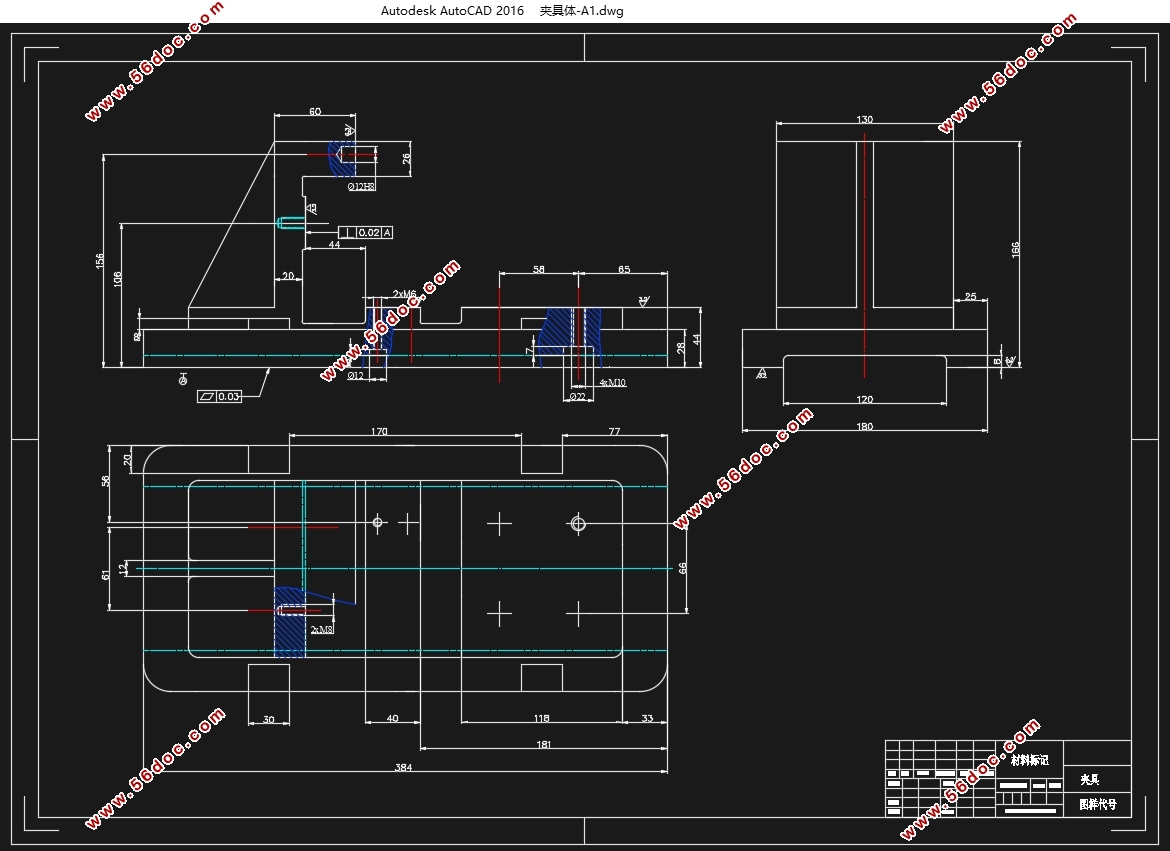The width and height of the screenshot is (1170, 851).
Task: Select the 156 overall height dimension
Action: [99, 261]
